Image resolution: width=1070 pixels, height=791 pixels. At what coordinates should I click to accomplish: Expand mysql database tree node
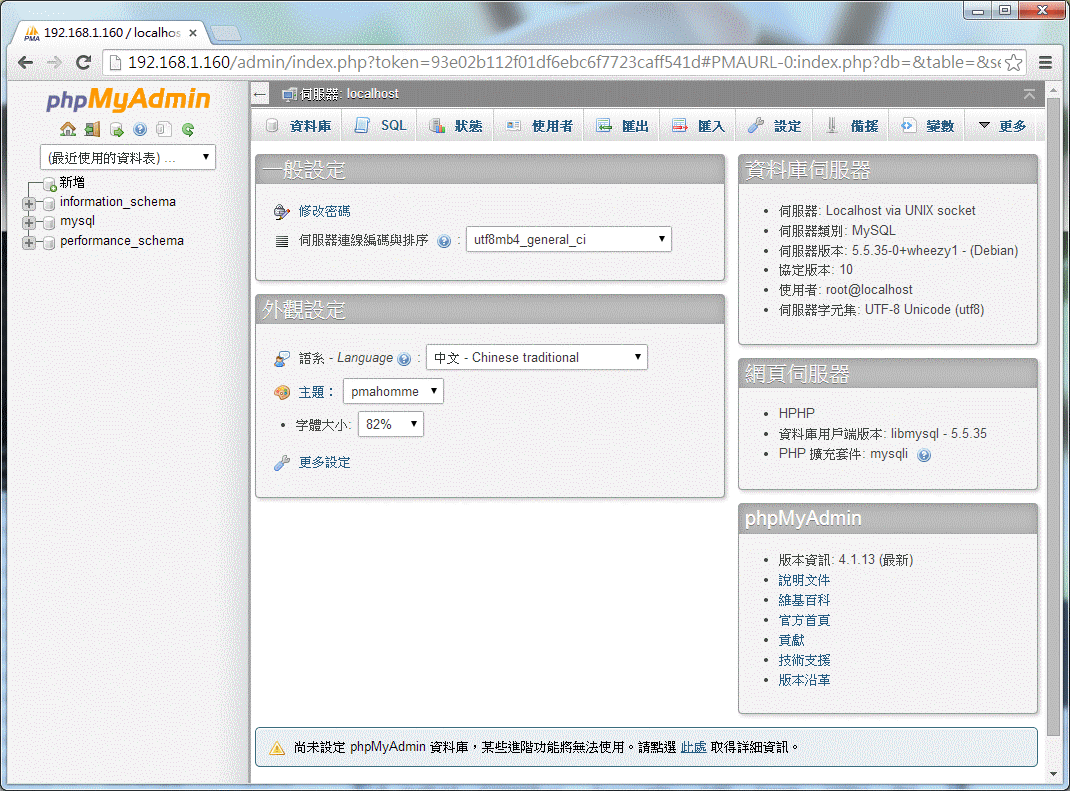tap(29, 222)
